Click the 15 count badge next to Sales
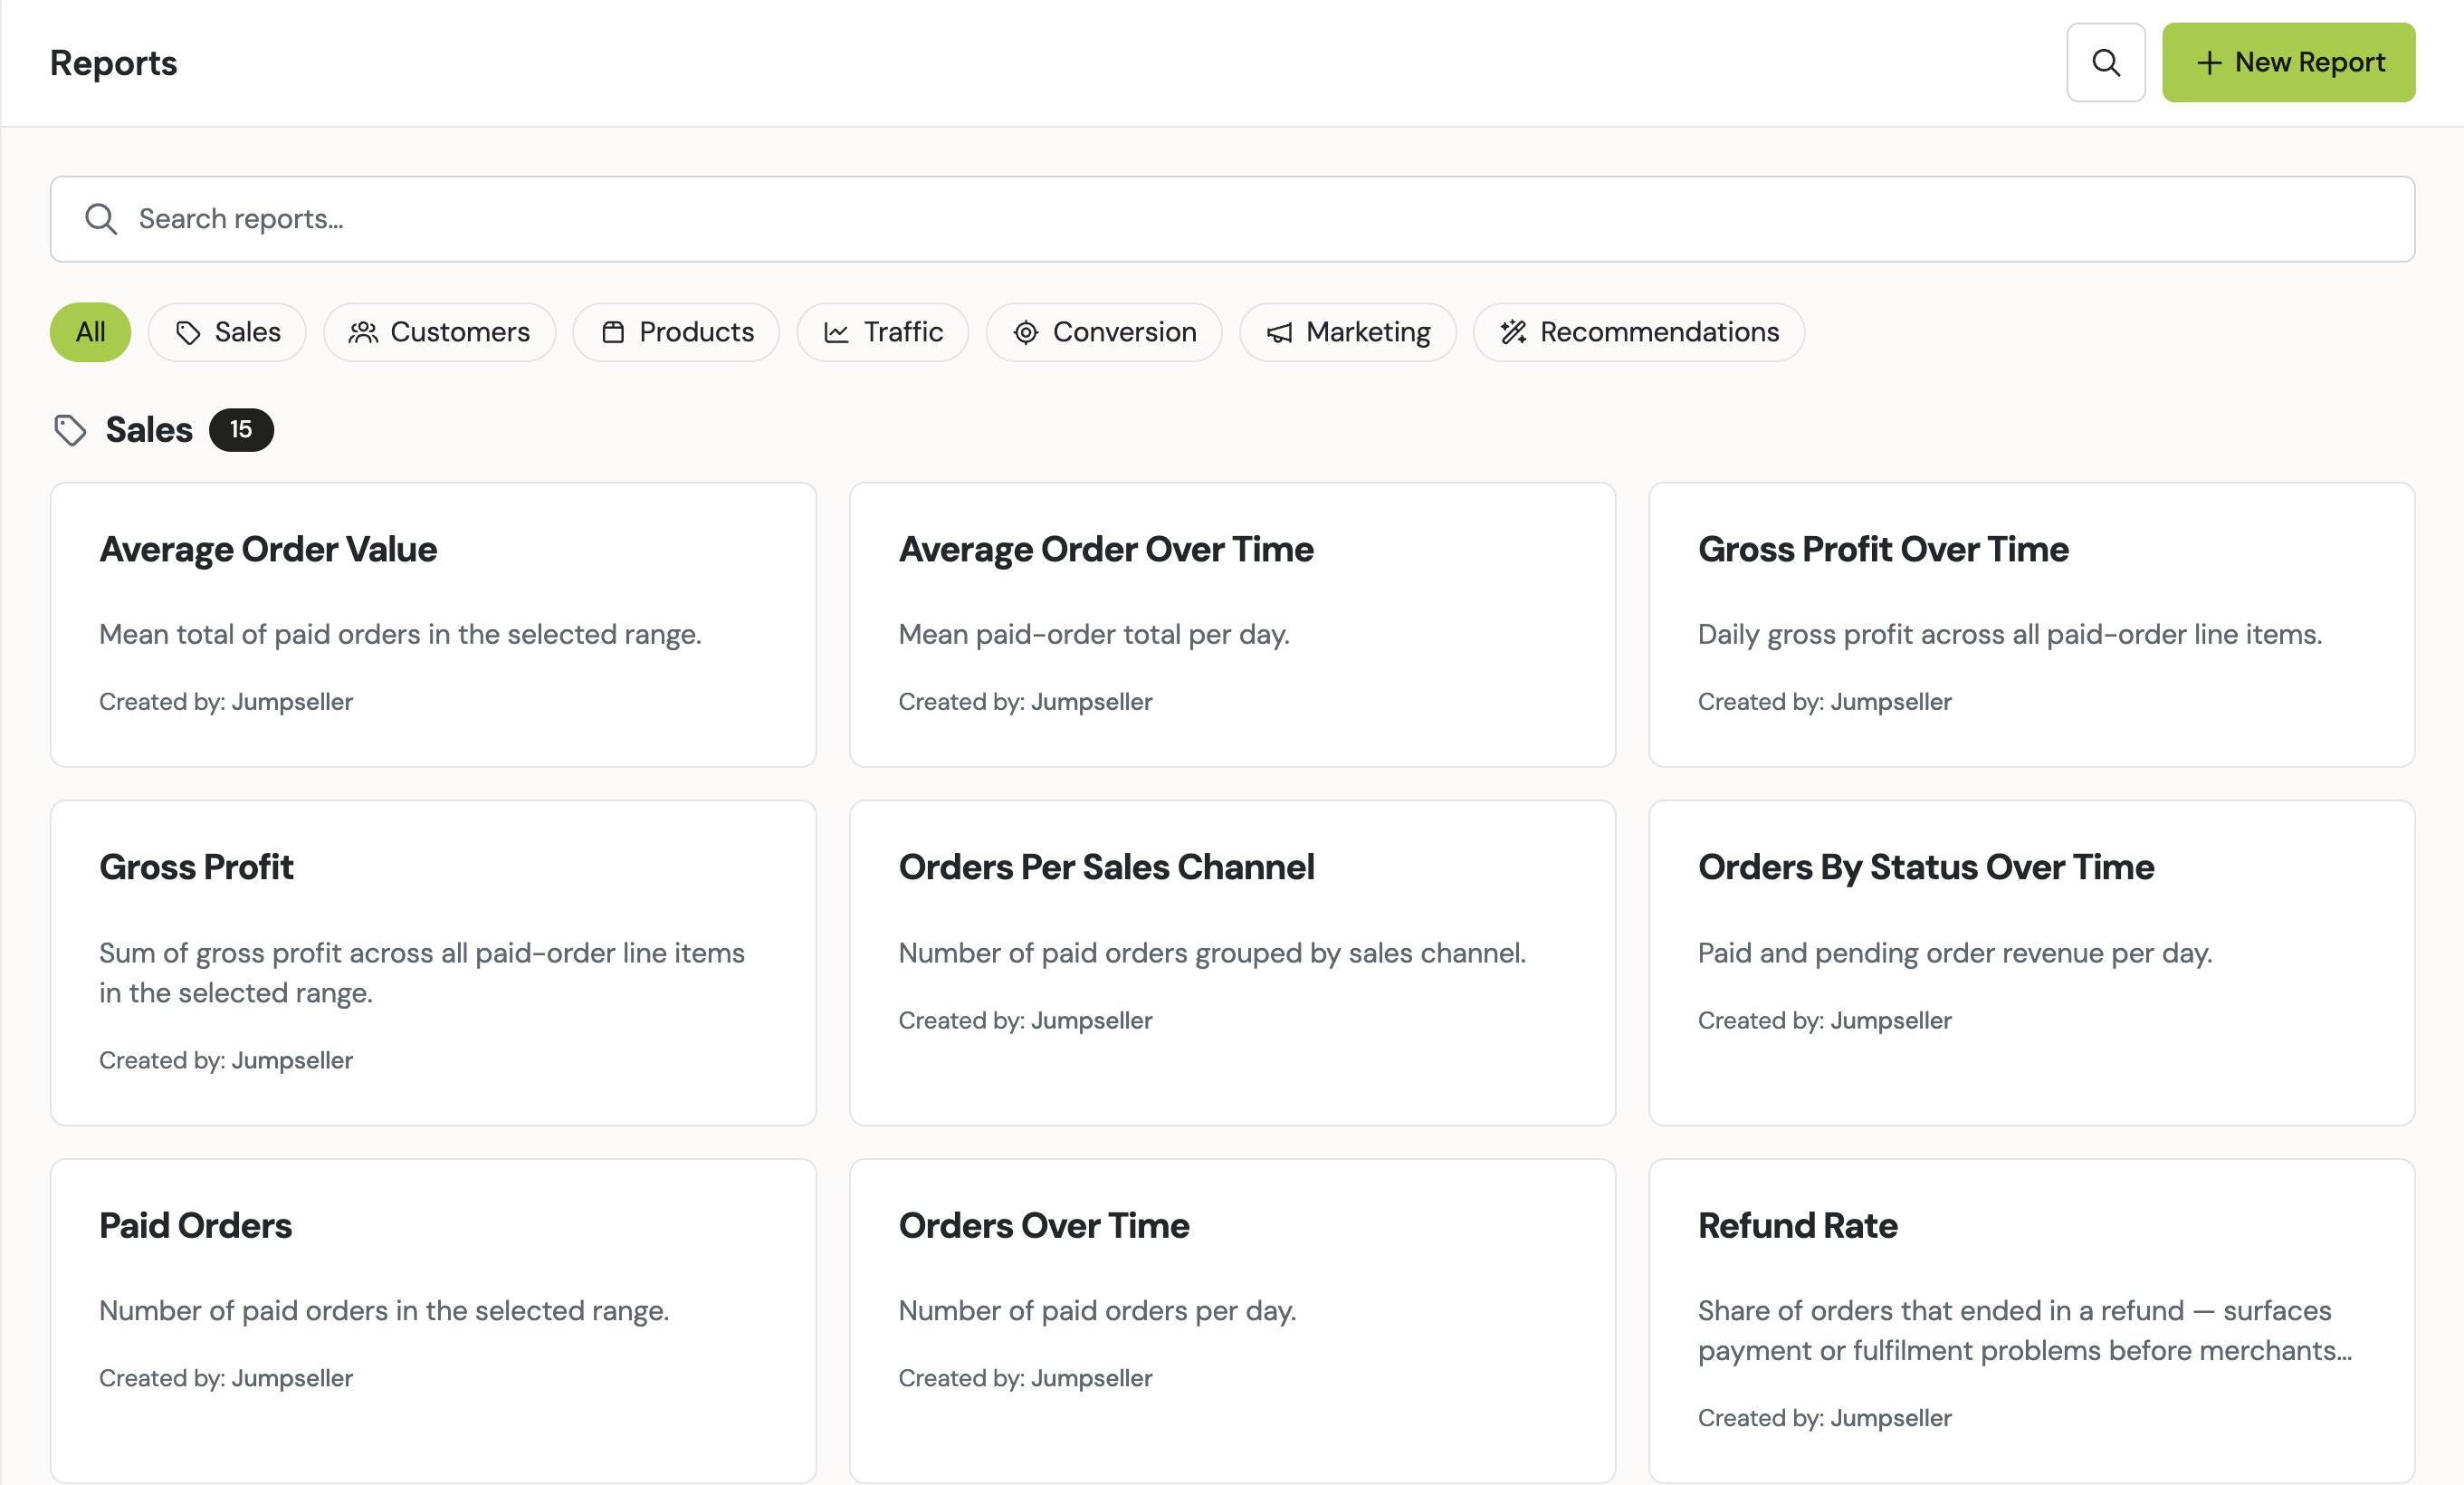 click(x=241, y=430)
